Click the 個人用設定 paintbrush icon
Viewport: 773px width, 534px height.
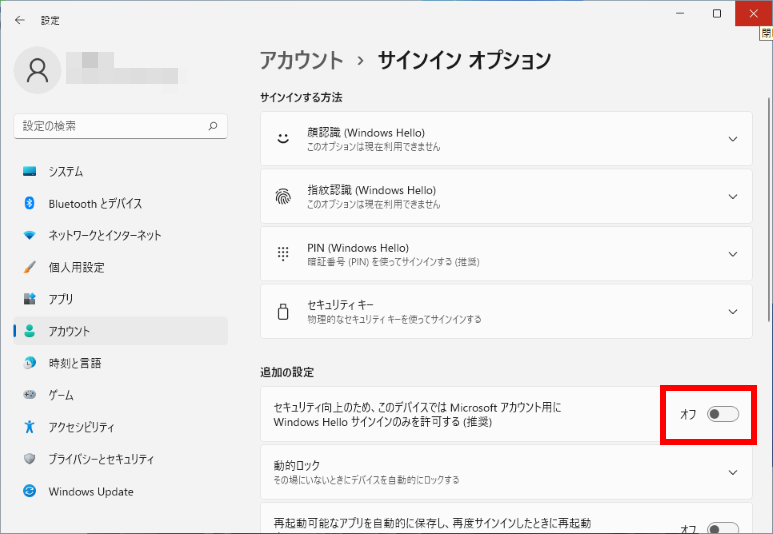[x=30, y=267]
